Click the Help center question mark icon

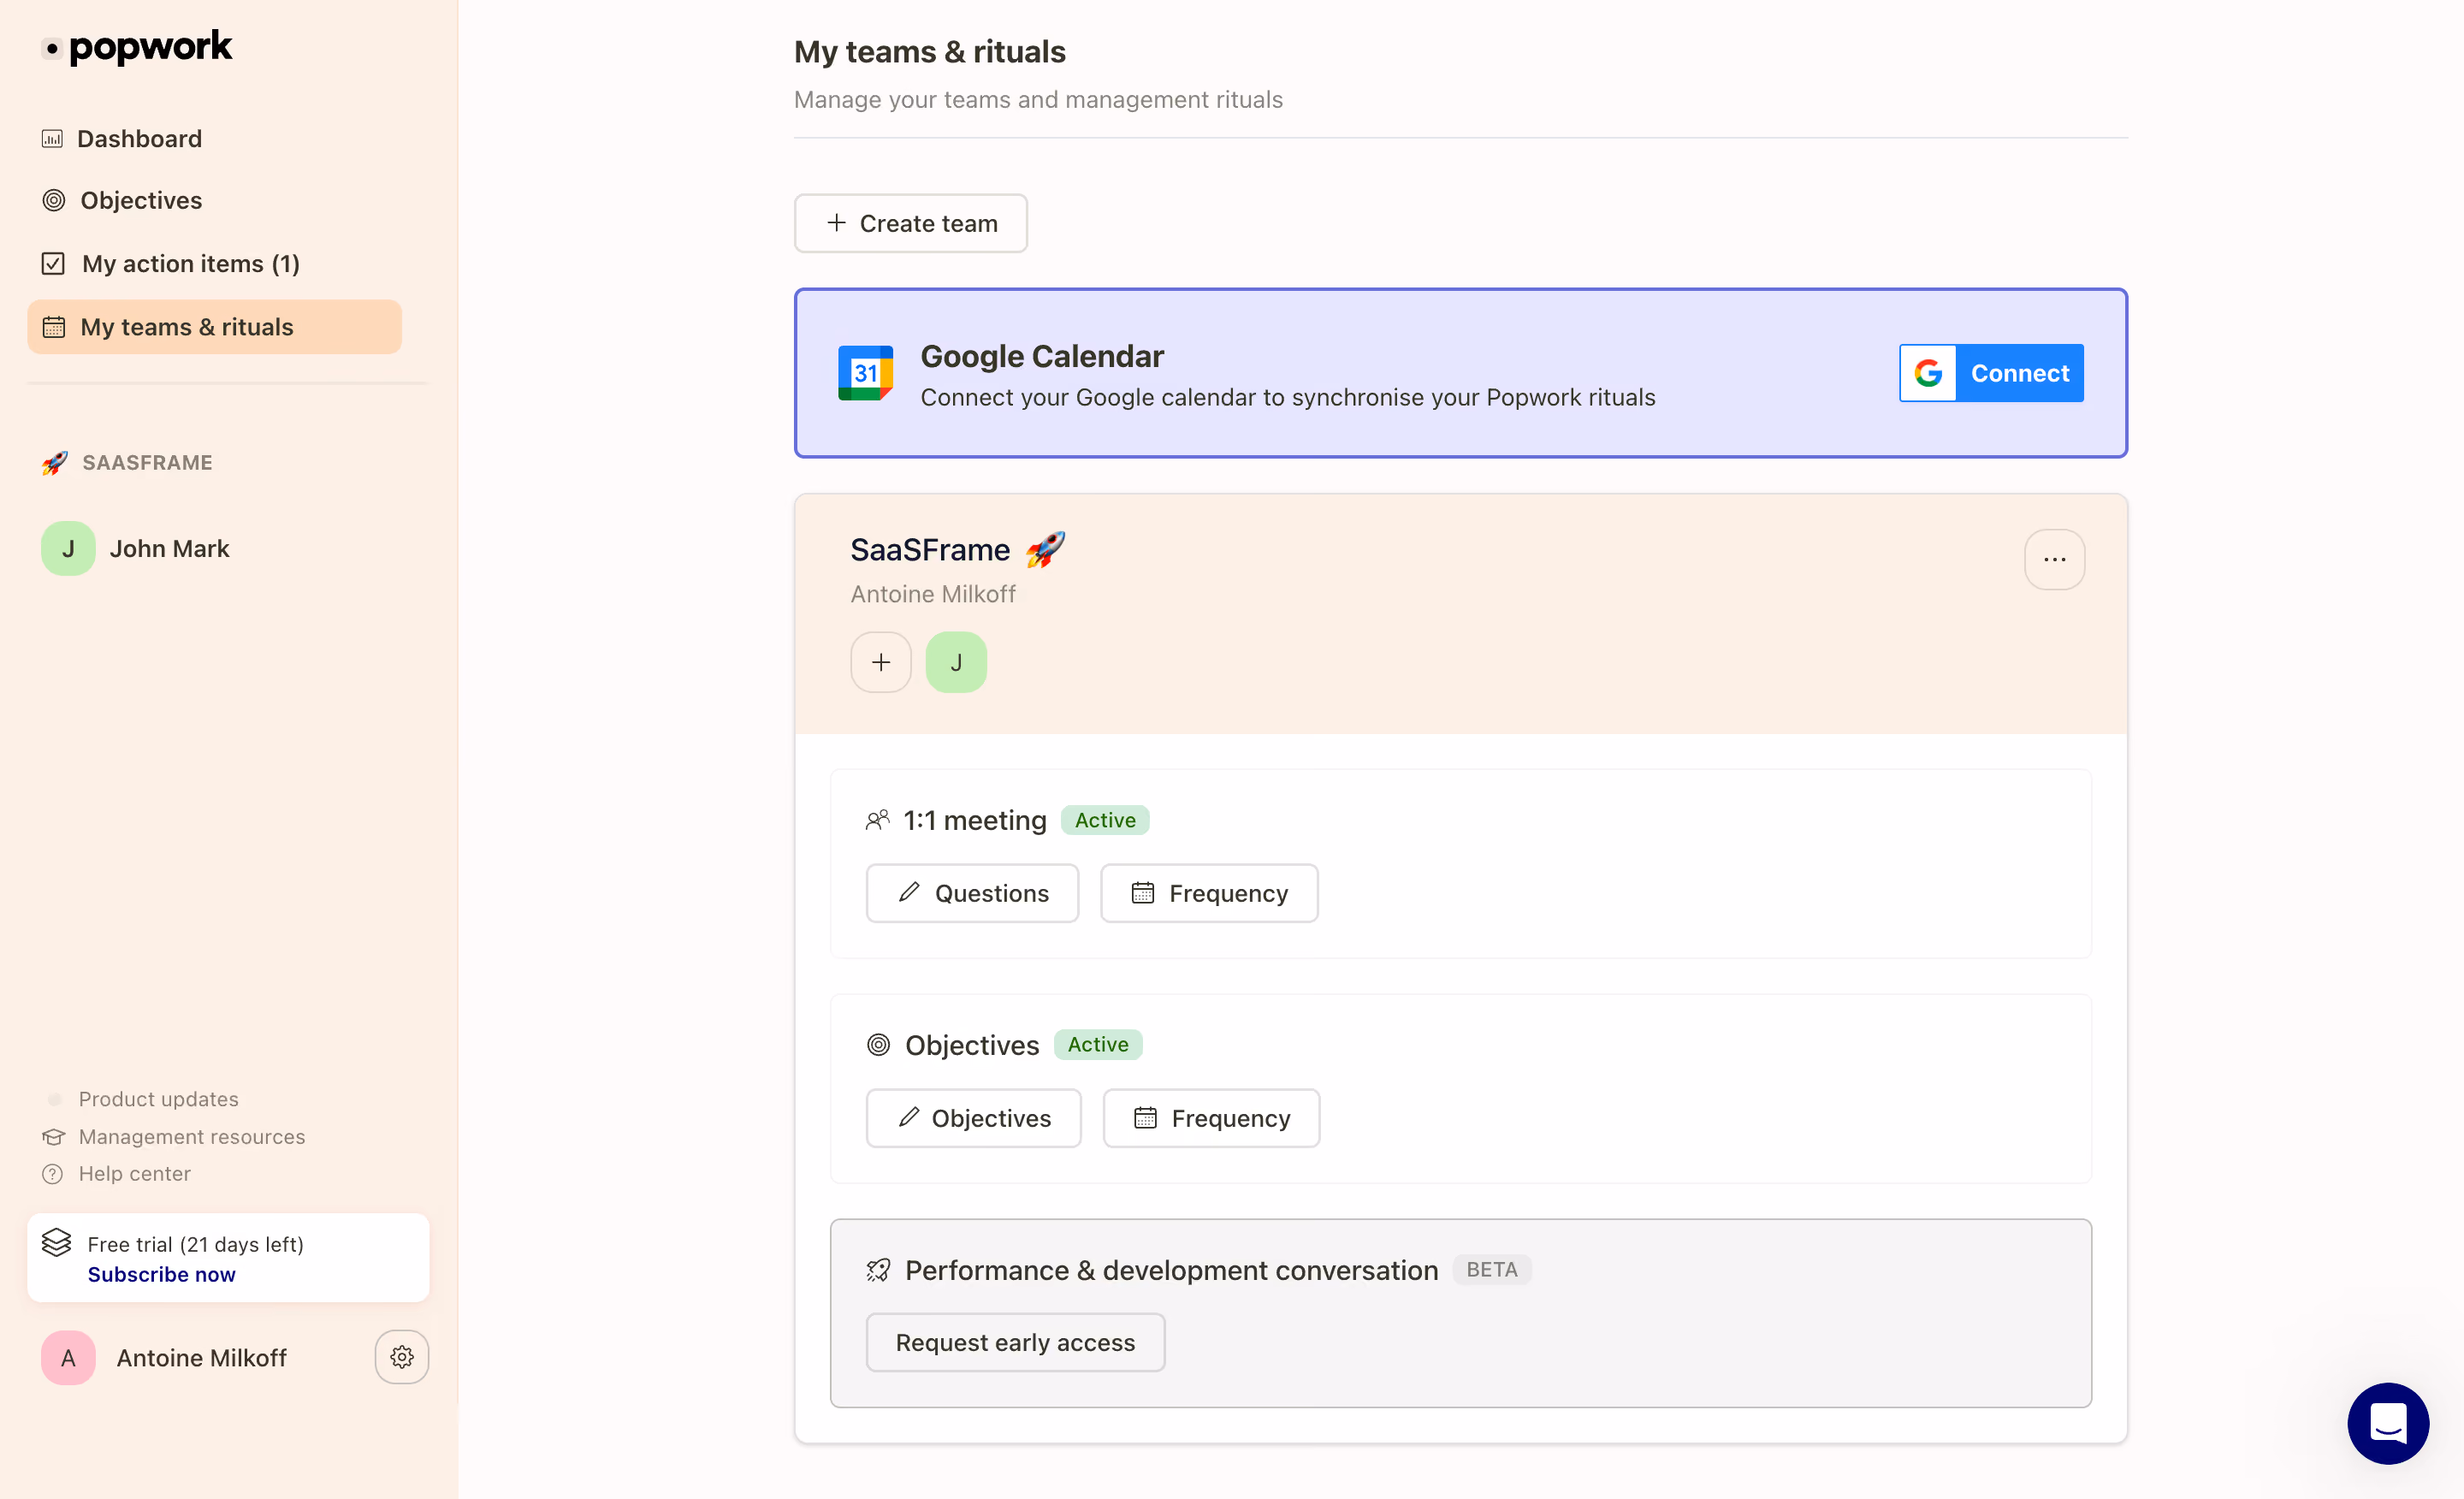point(53,1174)
